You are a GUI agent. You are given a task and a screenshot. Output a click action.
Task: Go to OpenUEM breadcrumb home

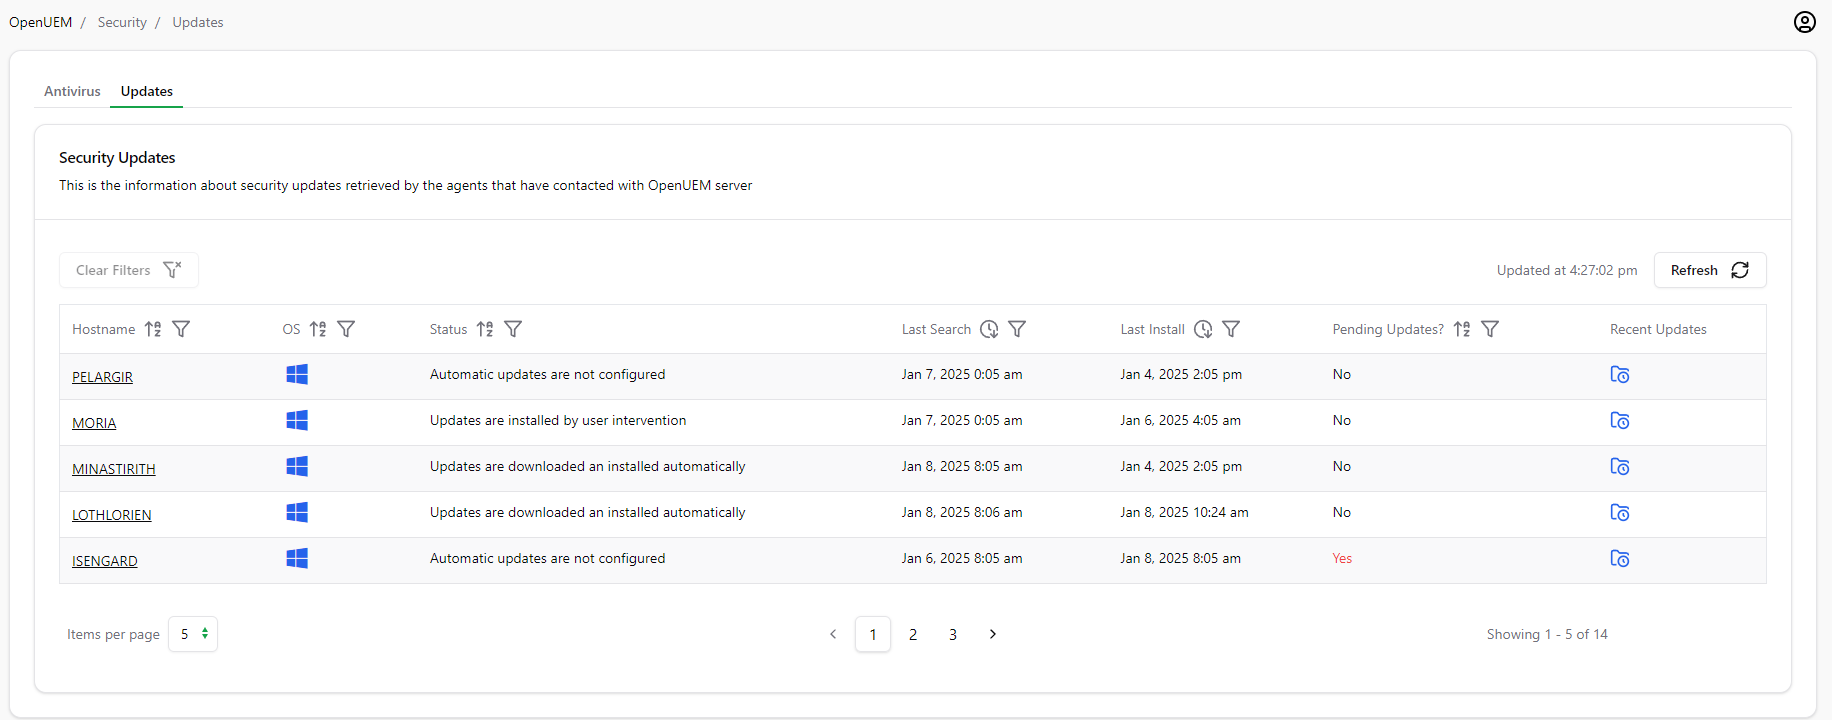tap(41, 22)
